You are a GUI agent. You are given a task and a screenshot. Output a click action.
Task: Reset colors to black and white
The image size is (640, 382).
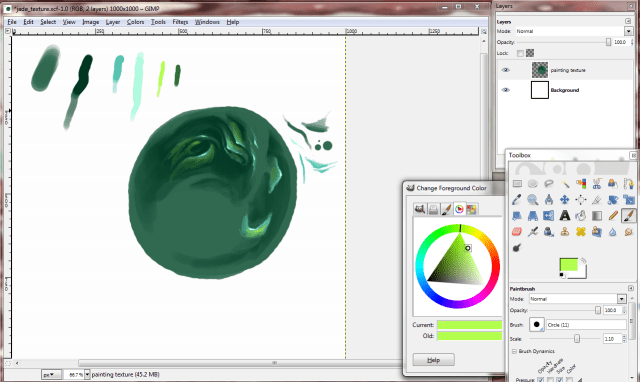pyautogui.click(x=562, y=275)
